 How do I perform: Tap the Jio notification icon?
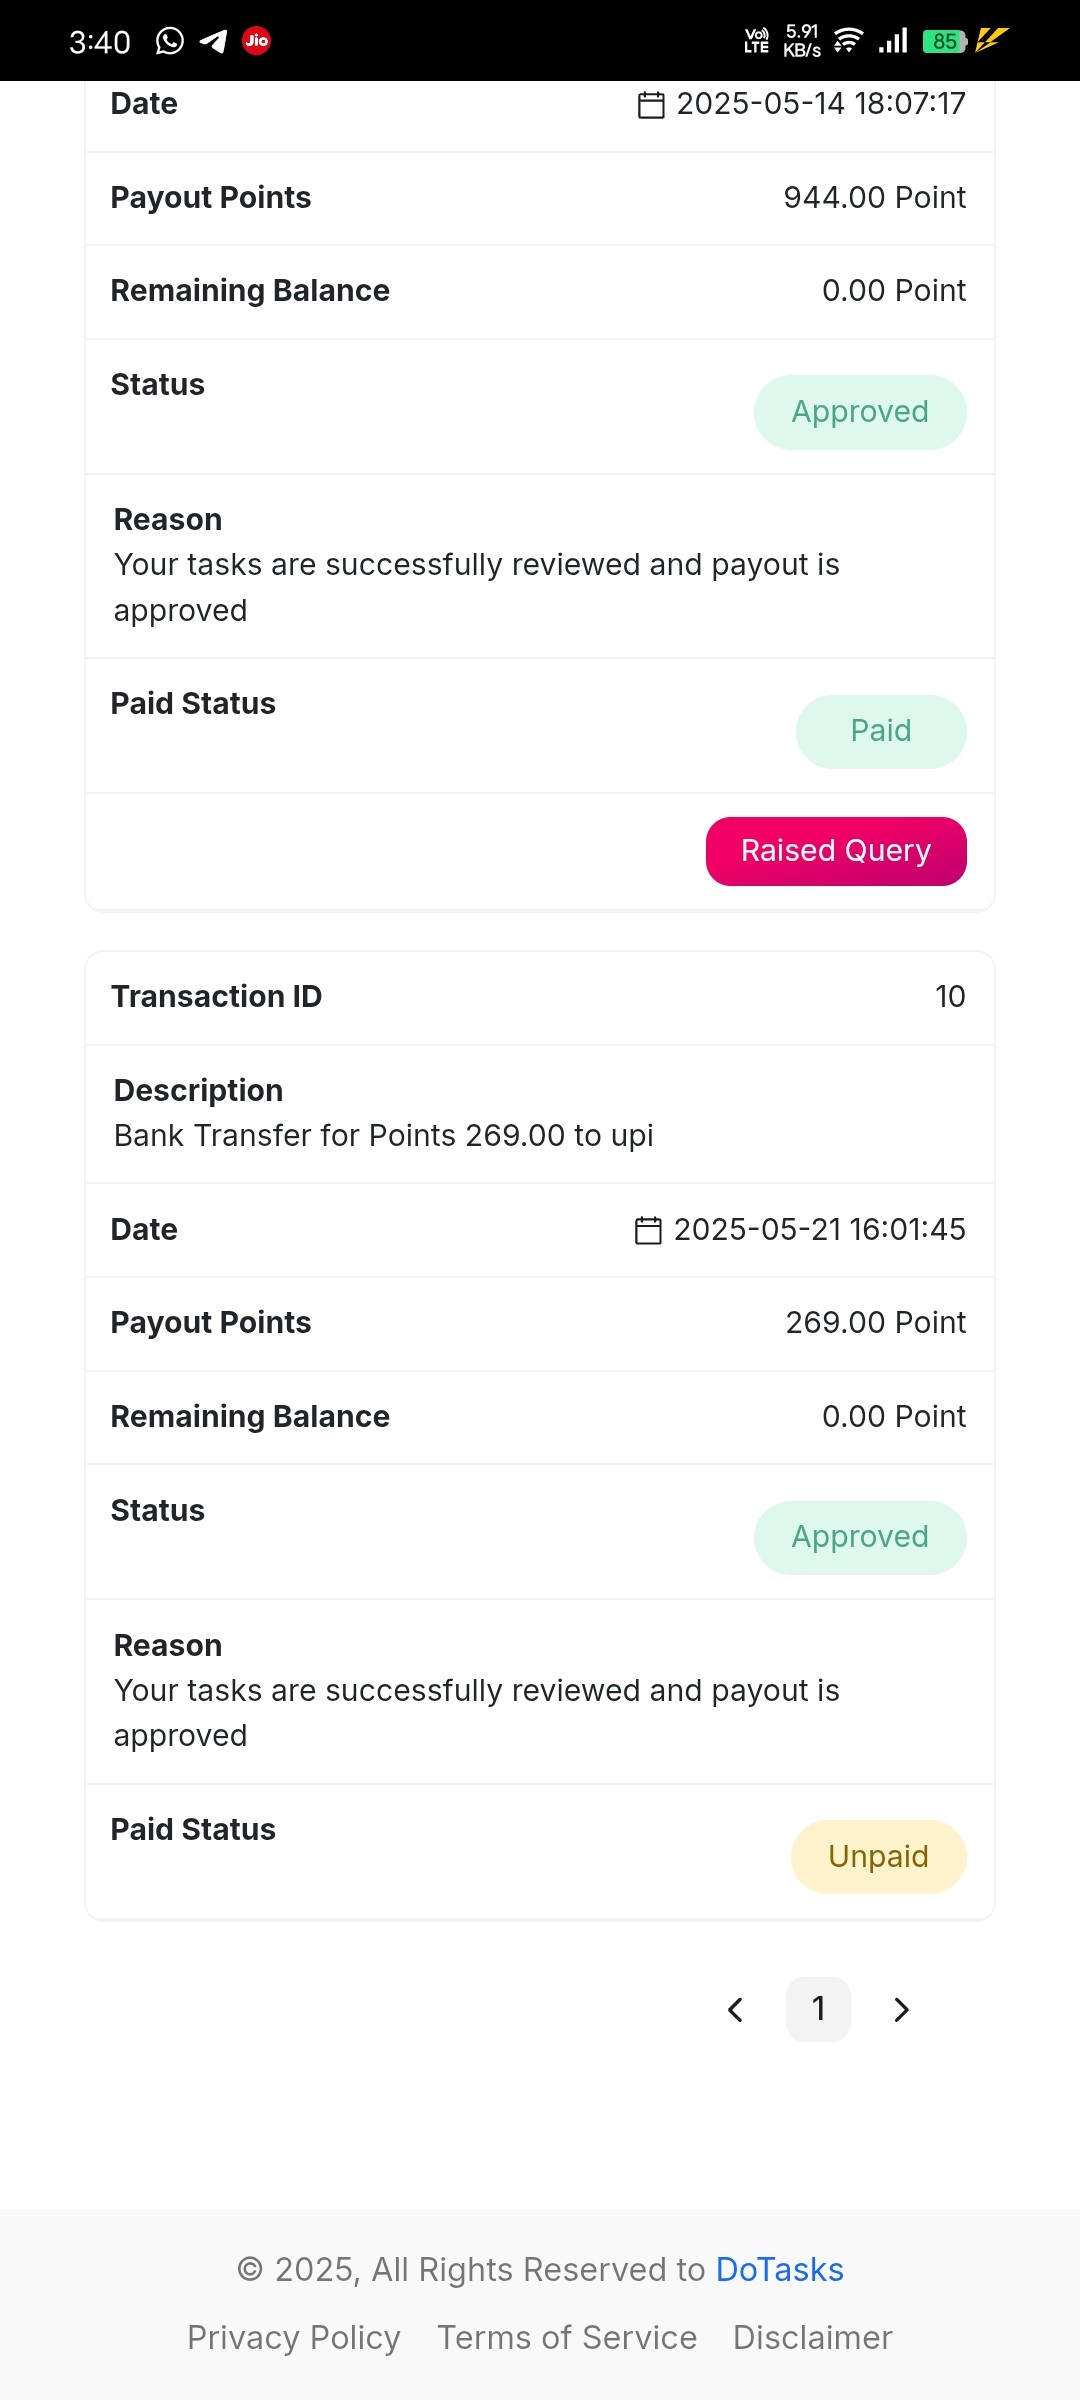257,41
